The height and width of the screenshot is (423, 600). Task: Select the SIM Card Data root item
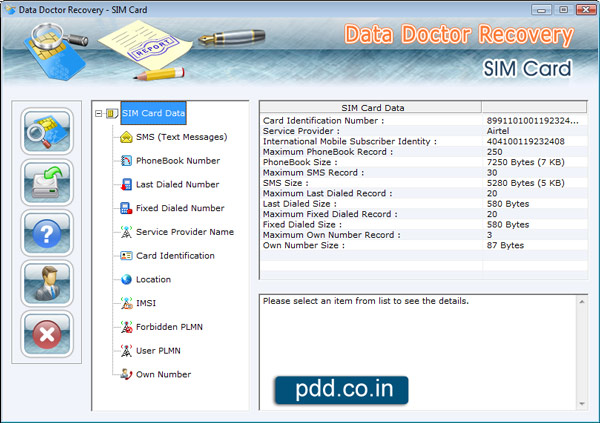point(153,113)
